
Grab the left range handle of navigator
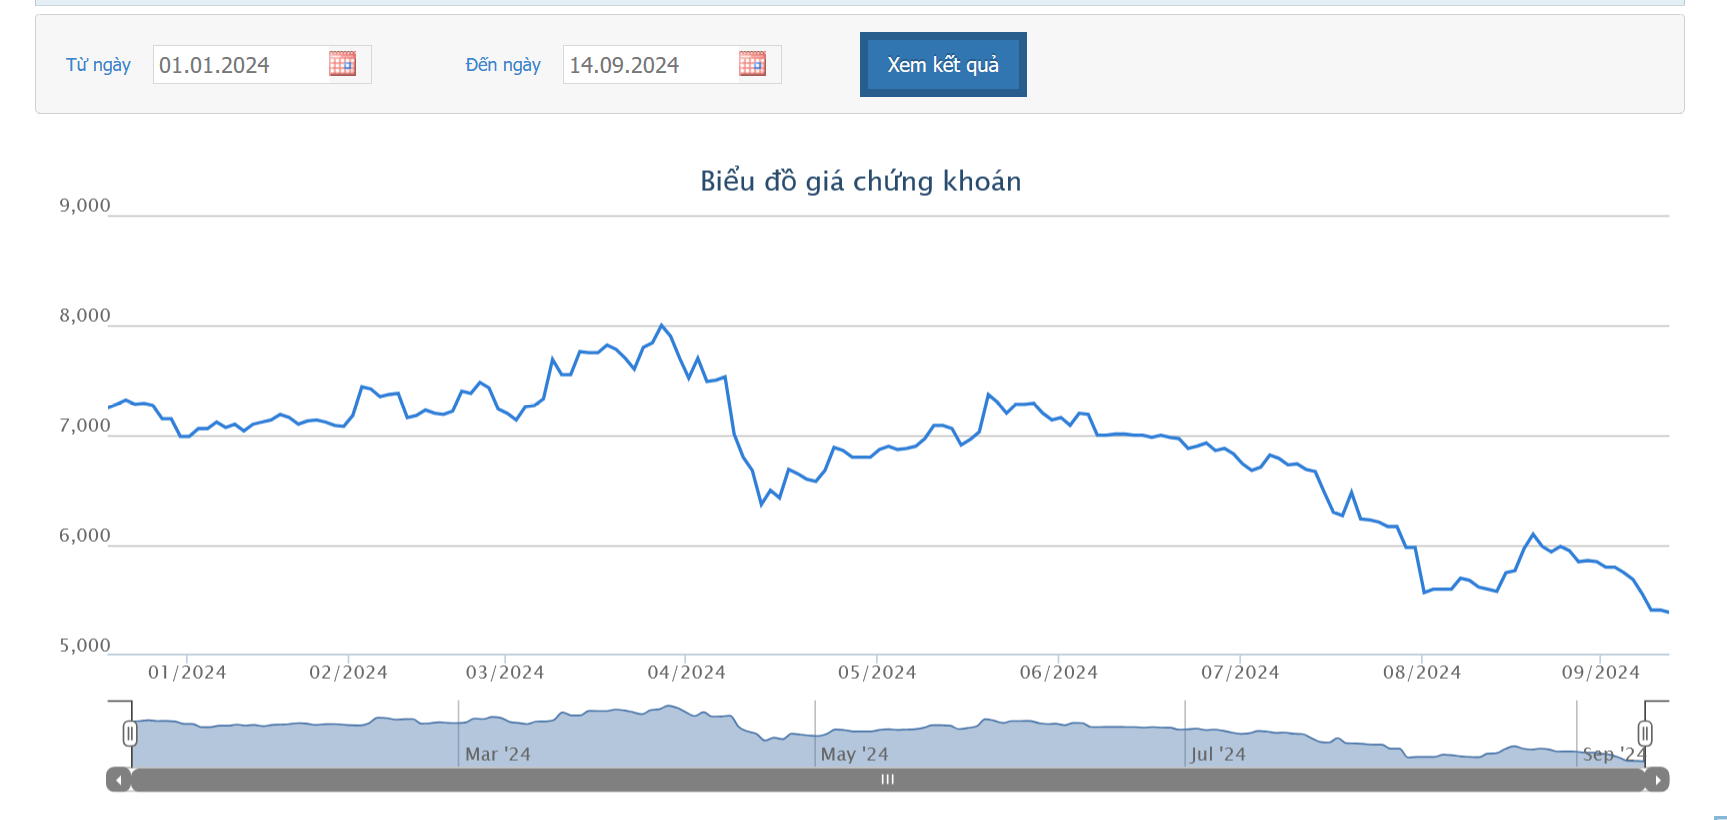130,734
